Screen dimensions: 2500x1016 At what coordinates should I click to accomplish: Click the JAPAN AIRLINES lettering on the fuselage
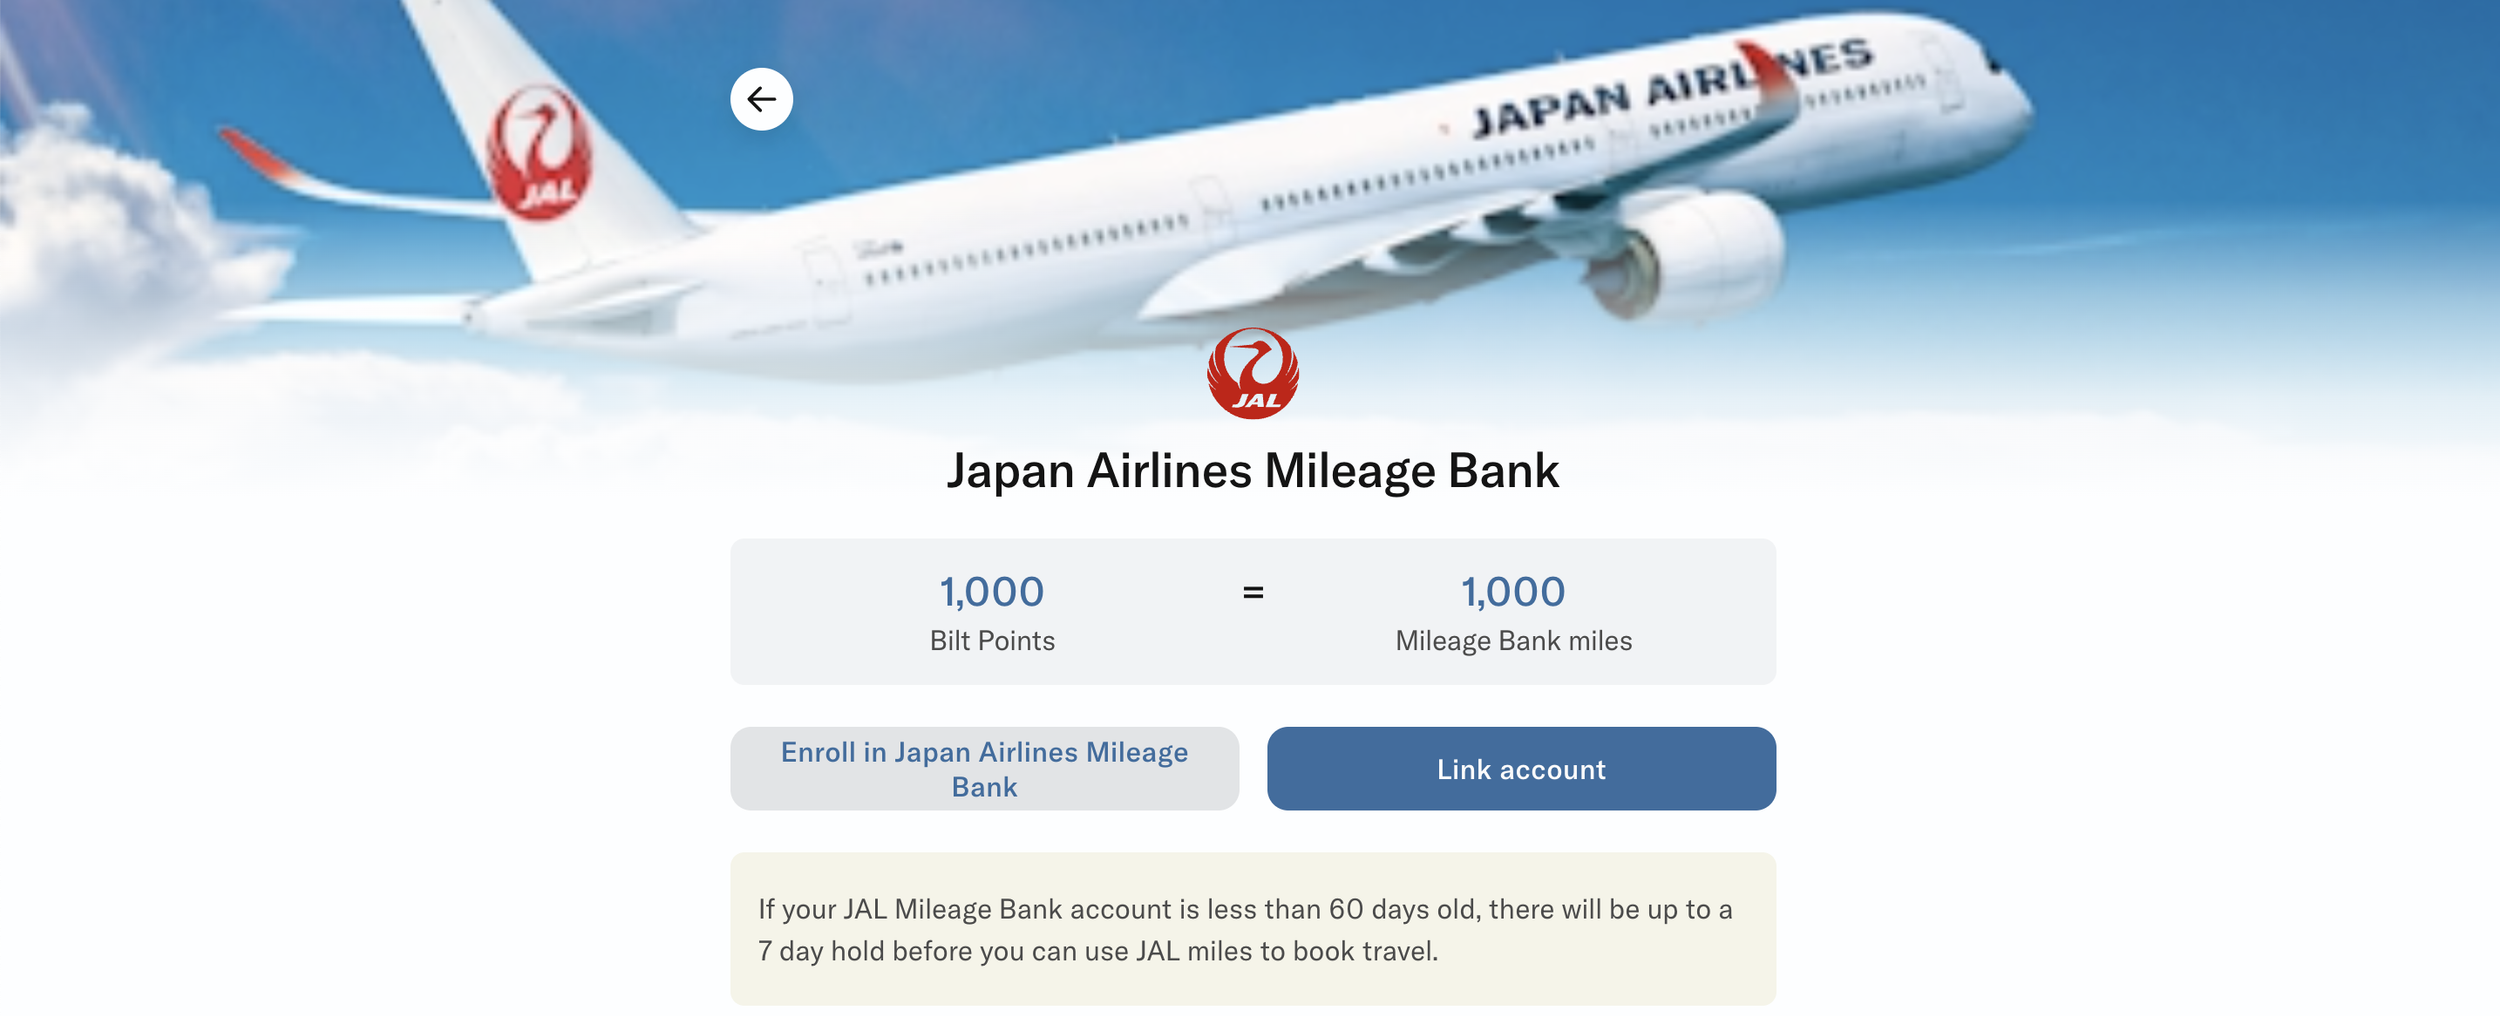tap(1672, 88)
